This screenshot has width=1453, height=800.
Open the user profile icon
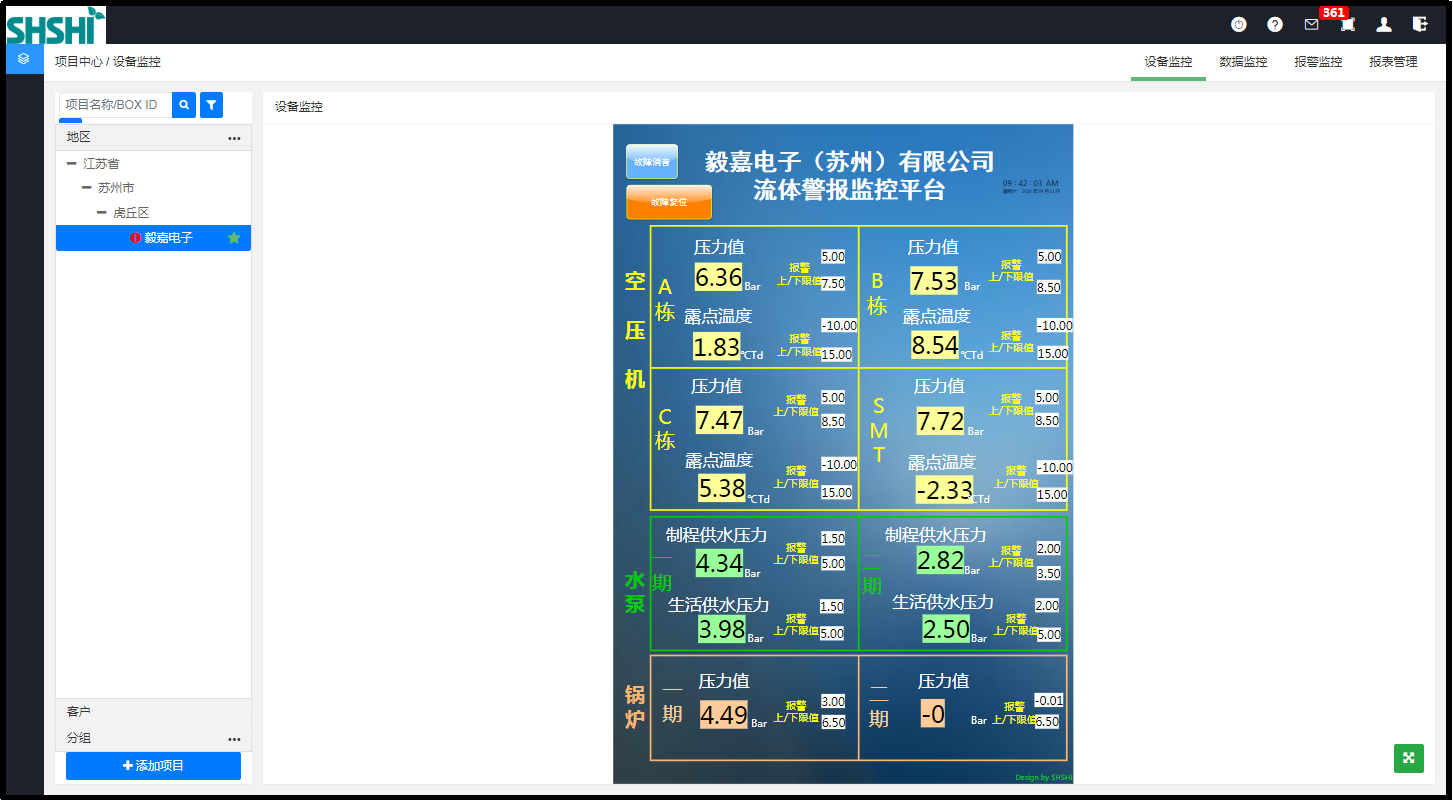tap(1384, 24)
